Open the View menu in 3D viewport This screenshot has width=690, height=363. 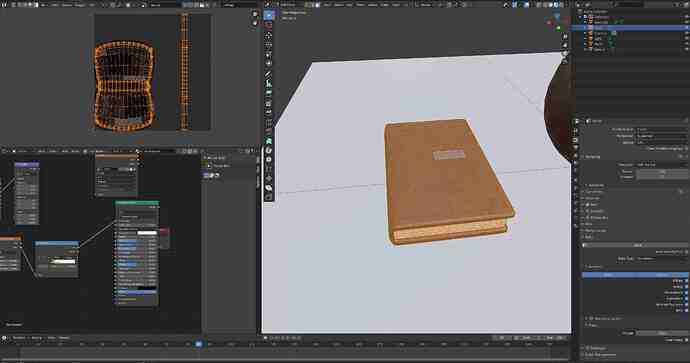click(327, 5)
